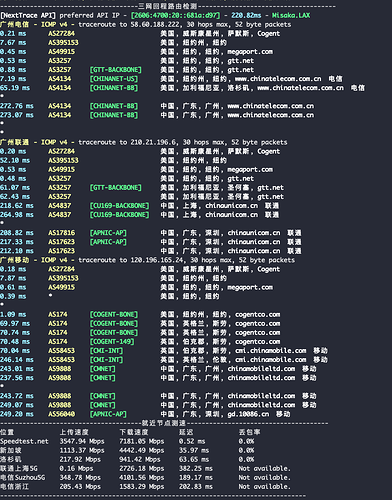Click the "0.39 ms" latency value
392x500 pixels.
pyautogui.click(x=13, y=296)
